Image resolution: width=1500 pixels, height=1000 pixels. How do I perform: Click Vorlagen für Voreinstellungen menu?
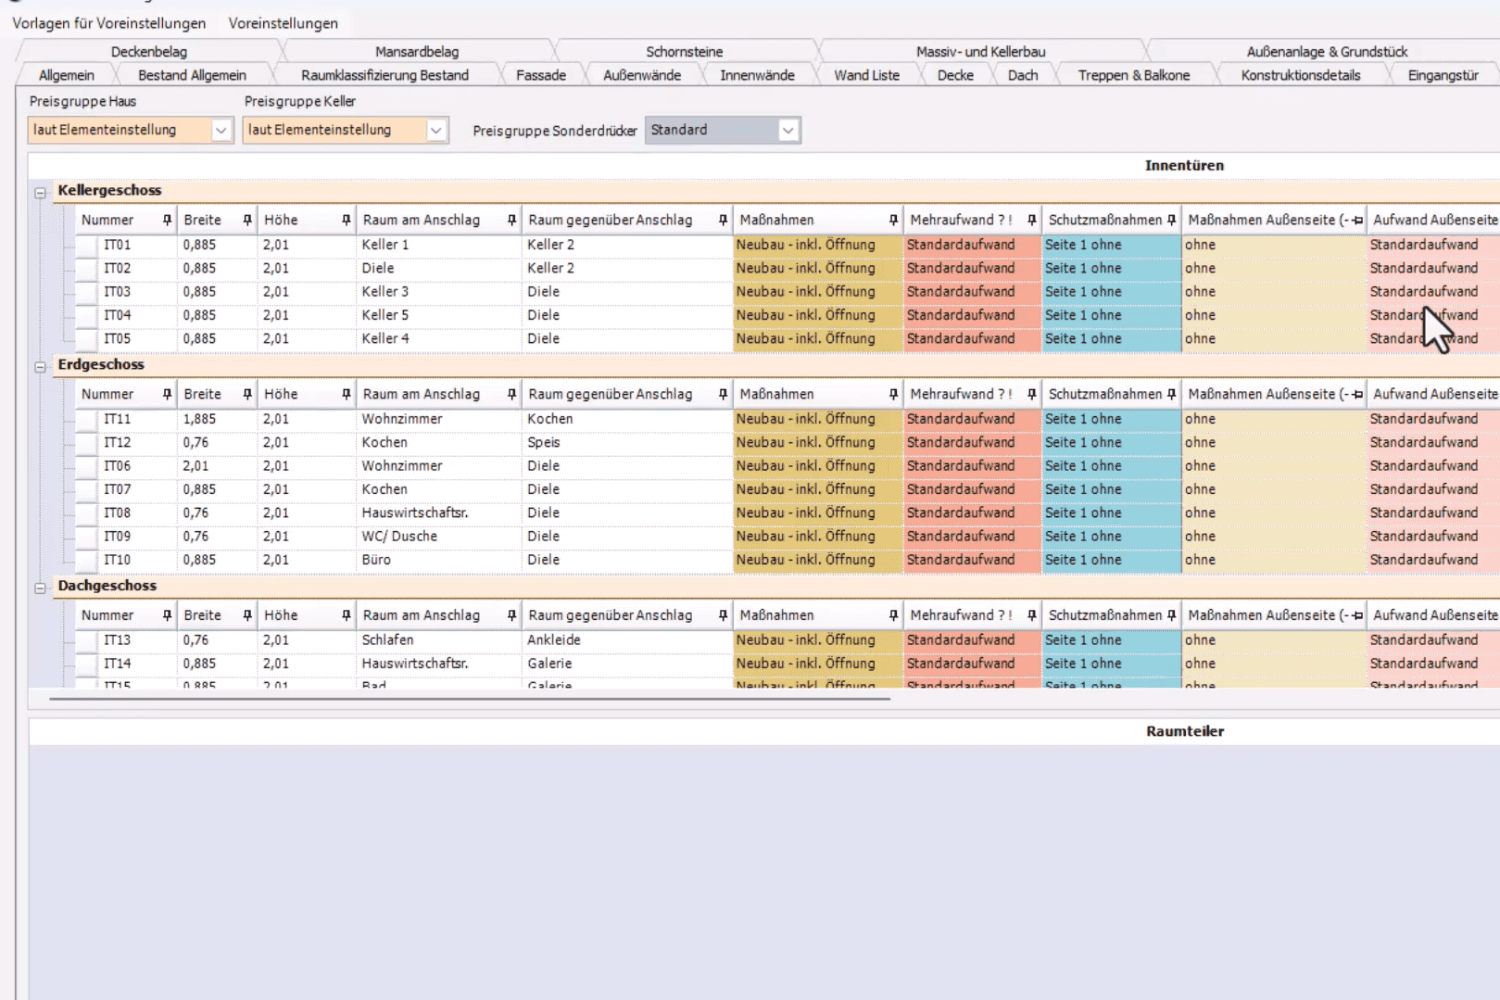[109, 23]
